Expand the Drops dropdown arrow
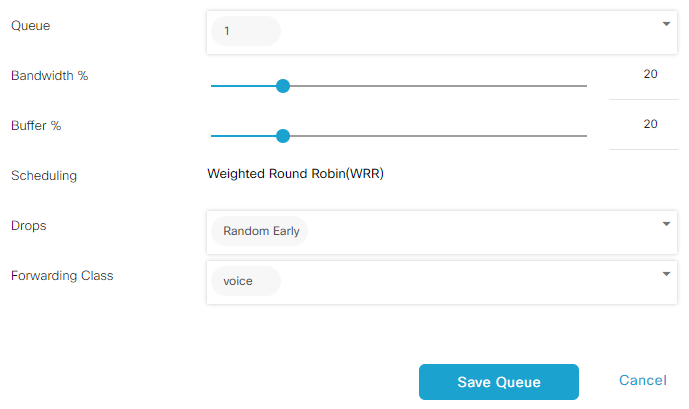 click(x=666, y=224)
